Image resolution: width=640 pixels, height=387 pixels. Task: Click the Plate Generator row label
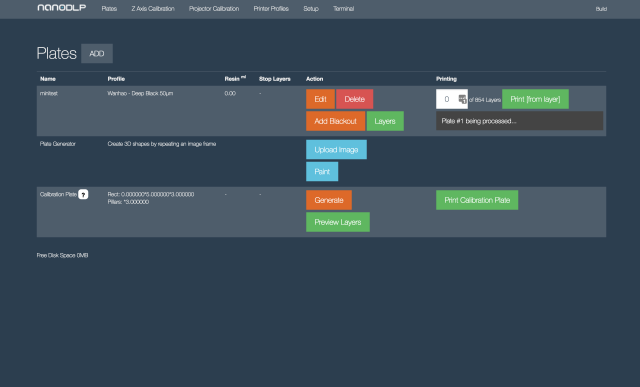58,144
